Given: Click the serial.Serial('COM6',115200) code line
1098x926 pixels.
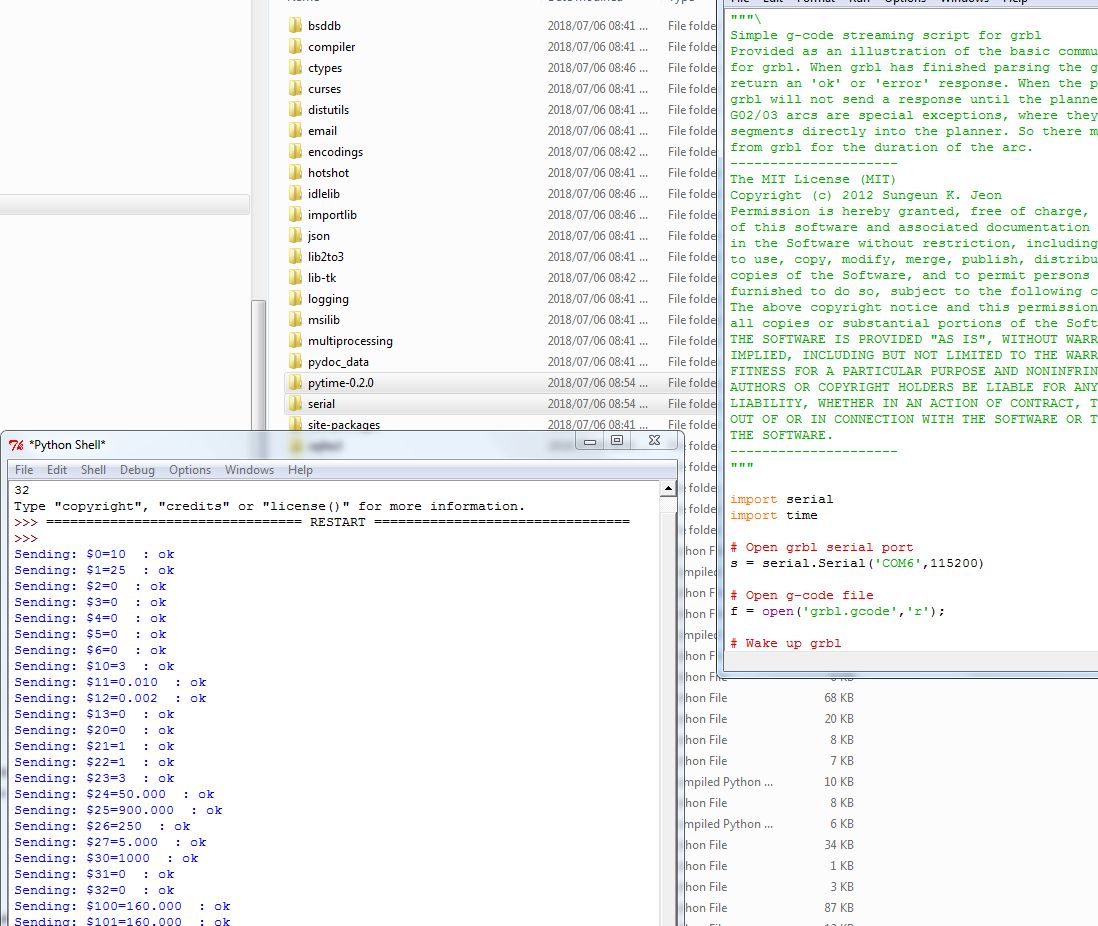Looking at the screenshot, I should (x=857, y=564).
